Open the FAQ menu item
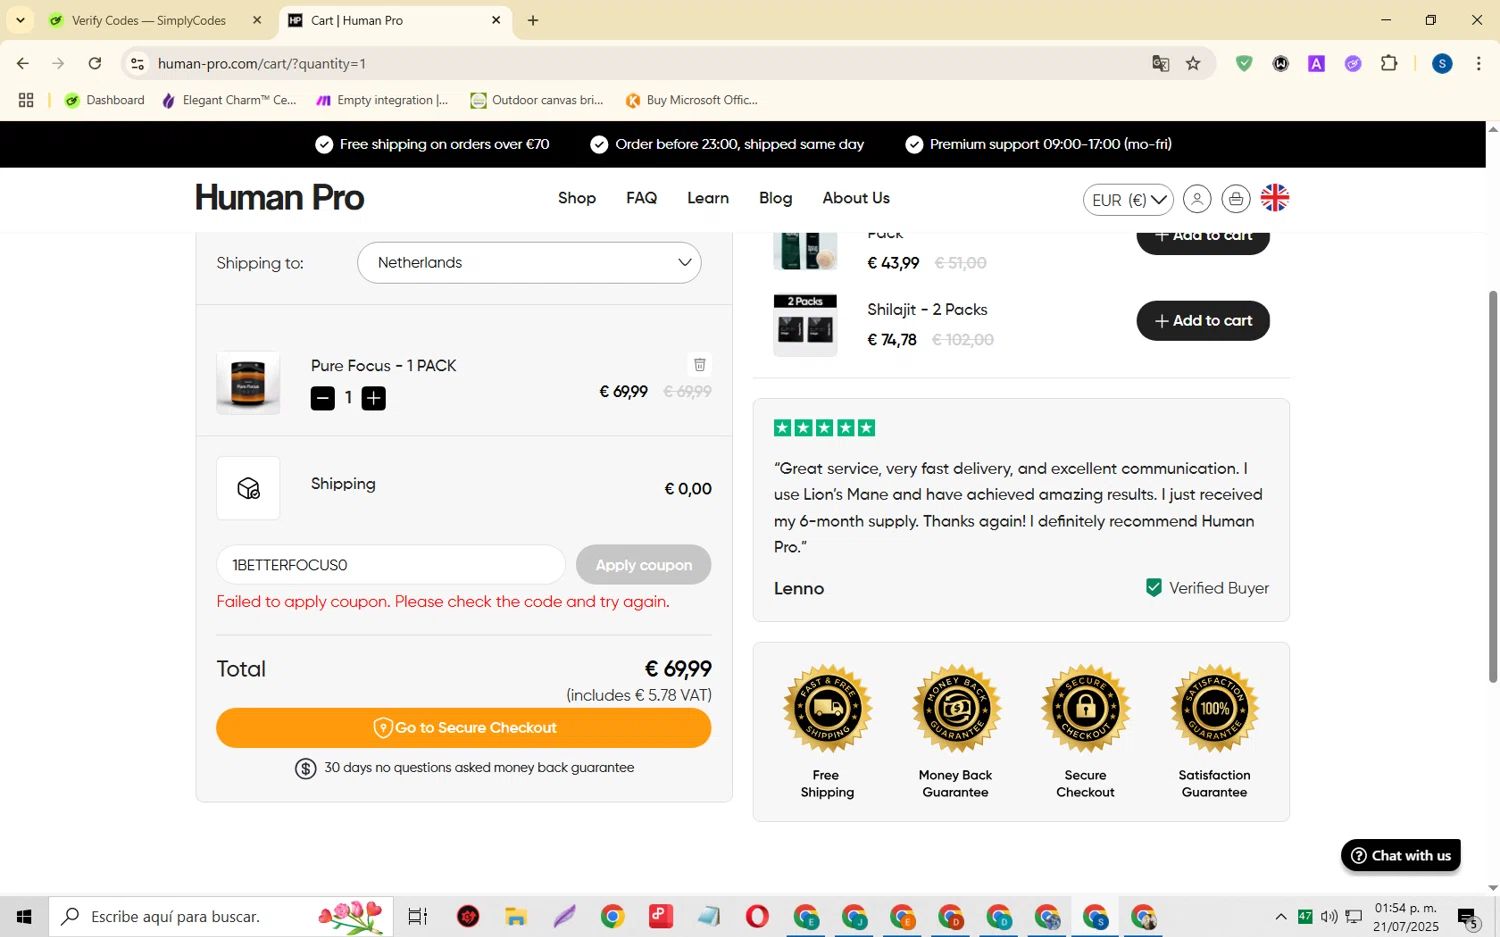This screenshot has width=1500, height=937. click(x=641, y=198)
